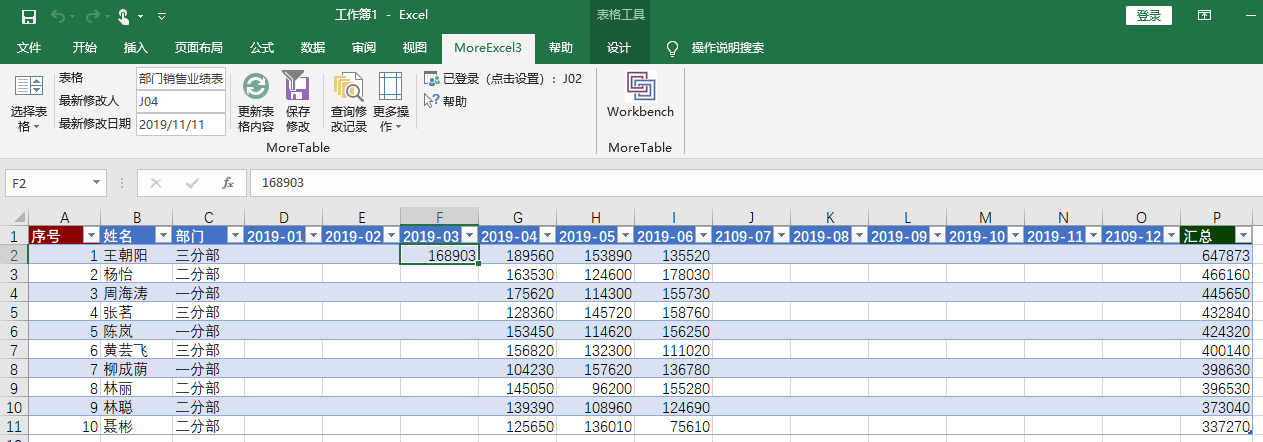Image resolution: width=1263 pixels, height=442 pixels.
Task: Switch to the 公式 tab
Action: tap(262, 48)
